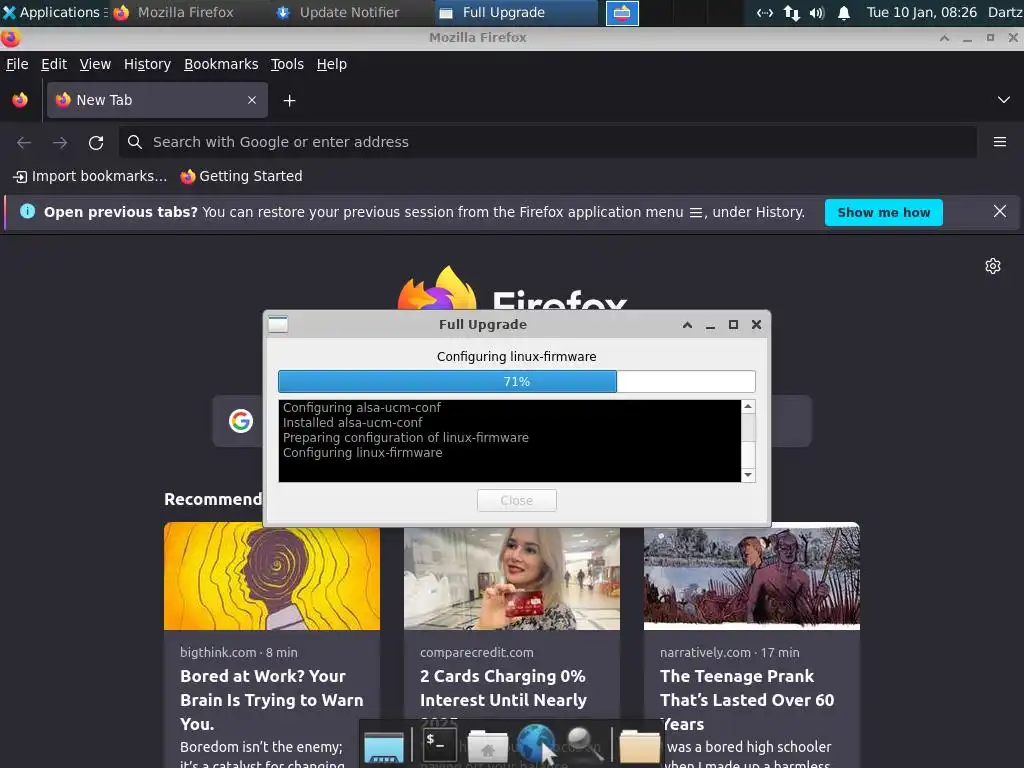Launch web browser globe in dock
Viewport: 1024px width, 768px height.
pos(536,743)
